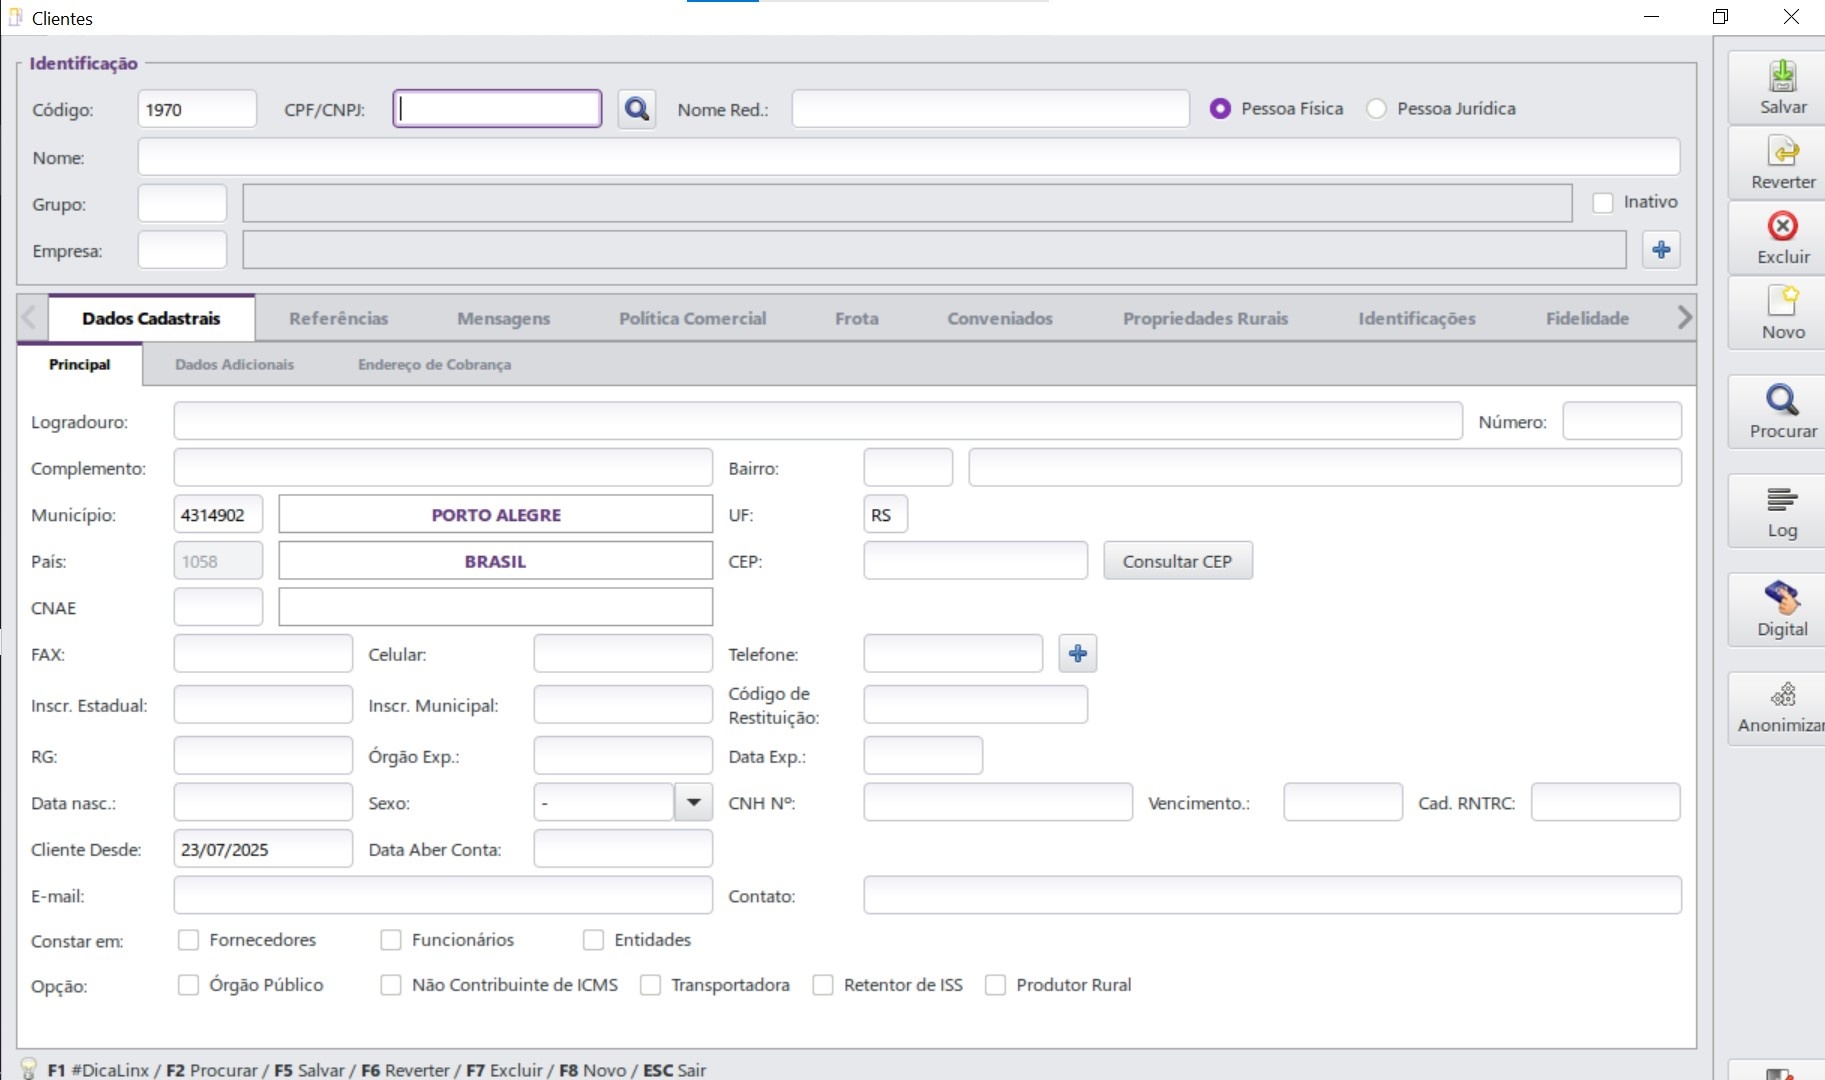This screenshot has width=1825, height=1080.
Task: Open the Sexo dropdown arrow
Action: [693, 802]
